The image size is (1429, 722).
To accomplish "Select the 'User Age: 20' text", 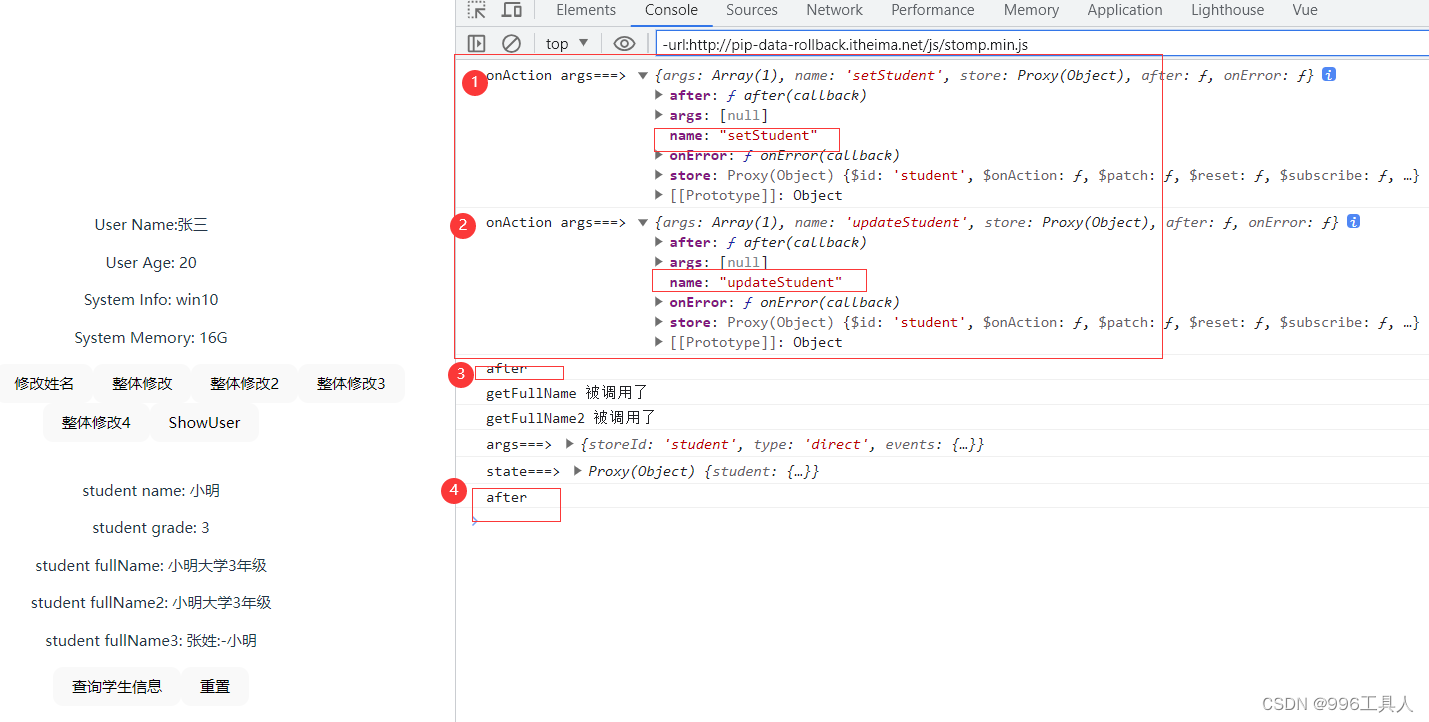I will pos(151,263).
